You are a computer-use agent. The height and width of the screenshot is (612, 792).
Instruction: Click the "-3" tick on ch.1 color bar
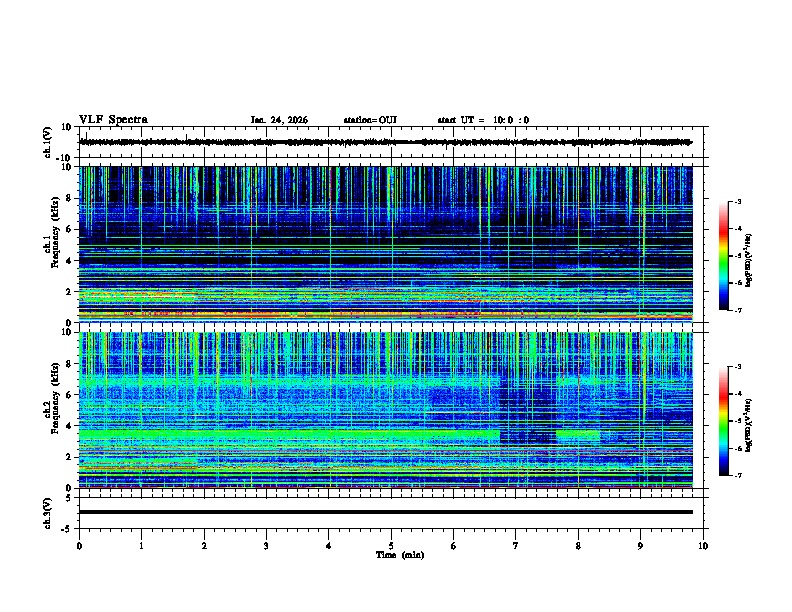tap(738, 201)
